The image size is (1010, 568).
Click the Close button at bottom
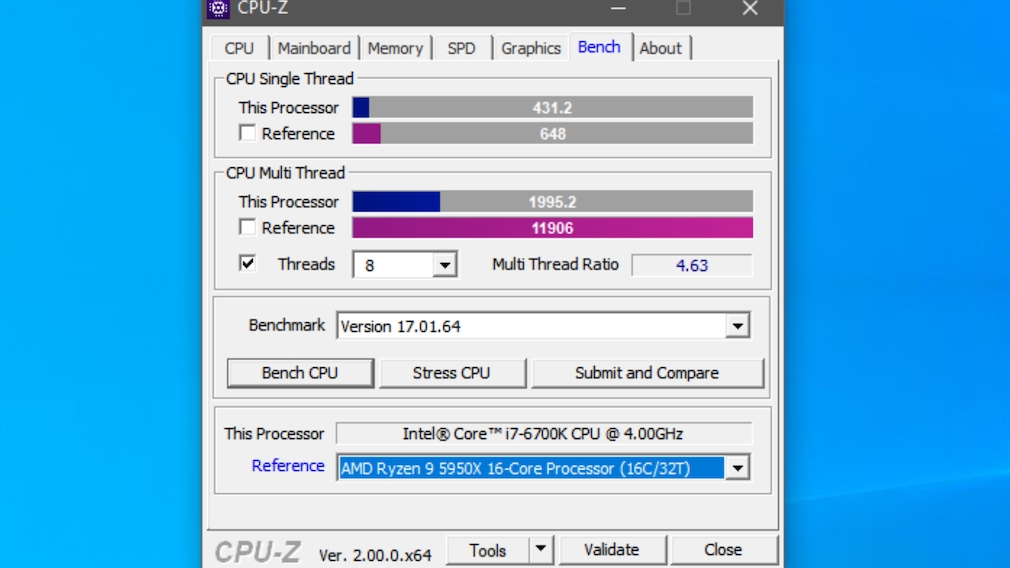723,550
